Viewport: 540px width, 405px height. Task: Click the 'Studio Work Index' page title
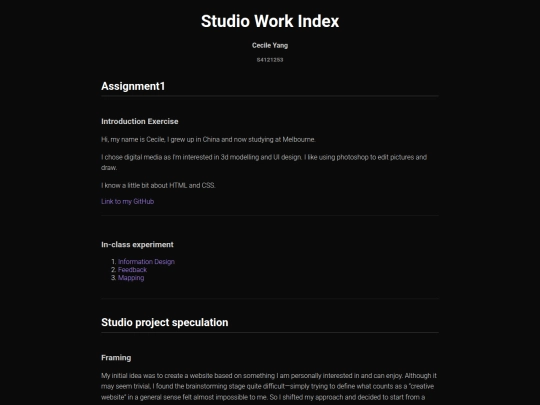[x=270, y=21]
